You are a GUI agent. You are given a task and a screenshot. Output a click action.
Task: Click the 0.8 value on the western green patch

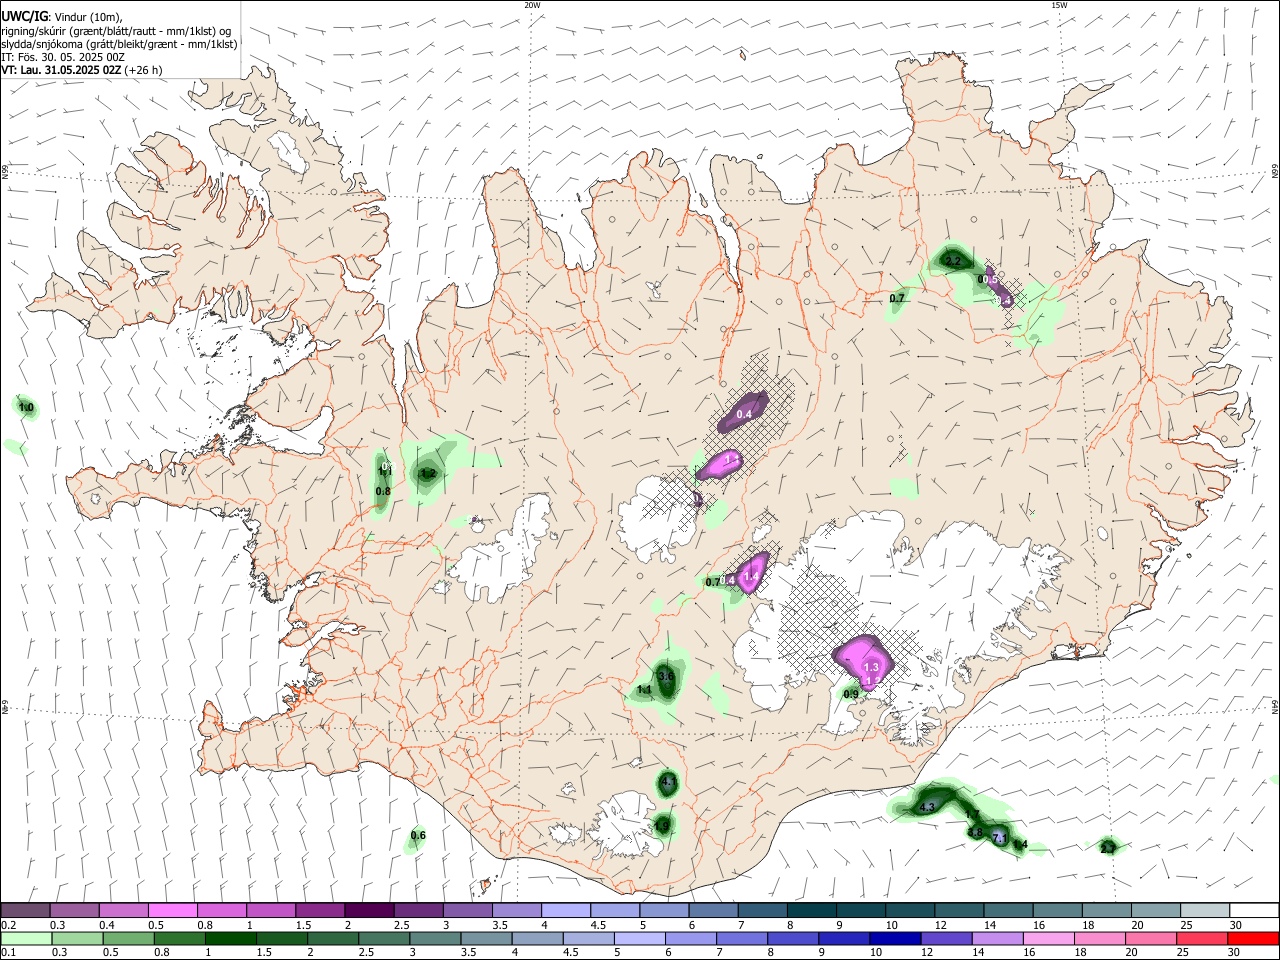(x=383, y=491)
